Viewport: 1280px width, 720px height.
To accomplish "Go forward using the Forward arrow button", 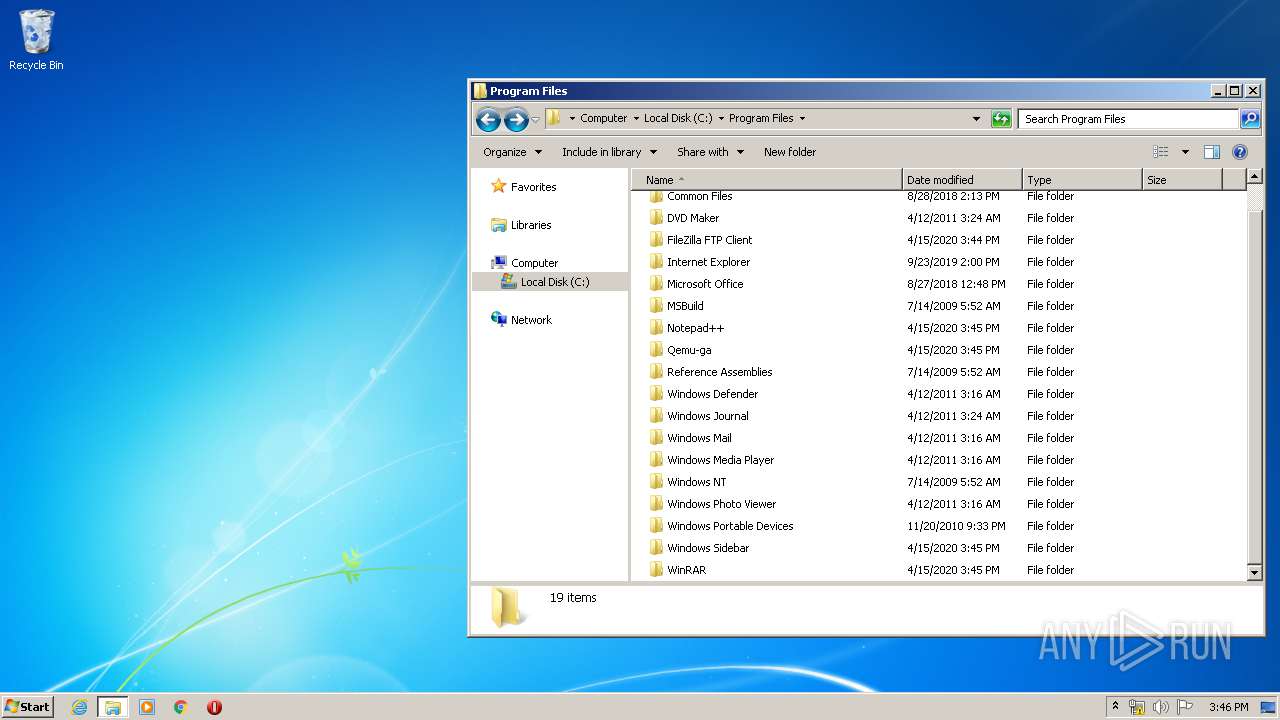I will (x=516, y=120).
